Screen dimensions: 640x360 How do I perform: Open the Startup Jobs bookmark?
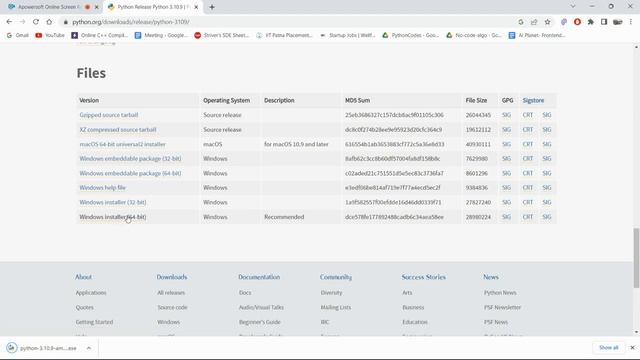pos(347,36)
